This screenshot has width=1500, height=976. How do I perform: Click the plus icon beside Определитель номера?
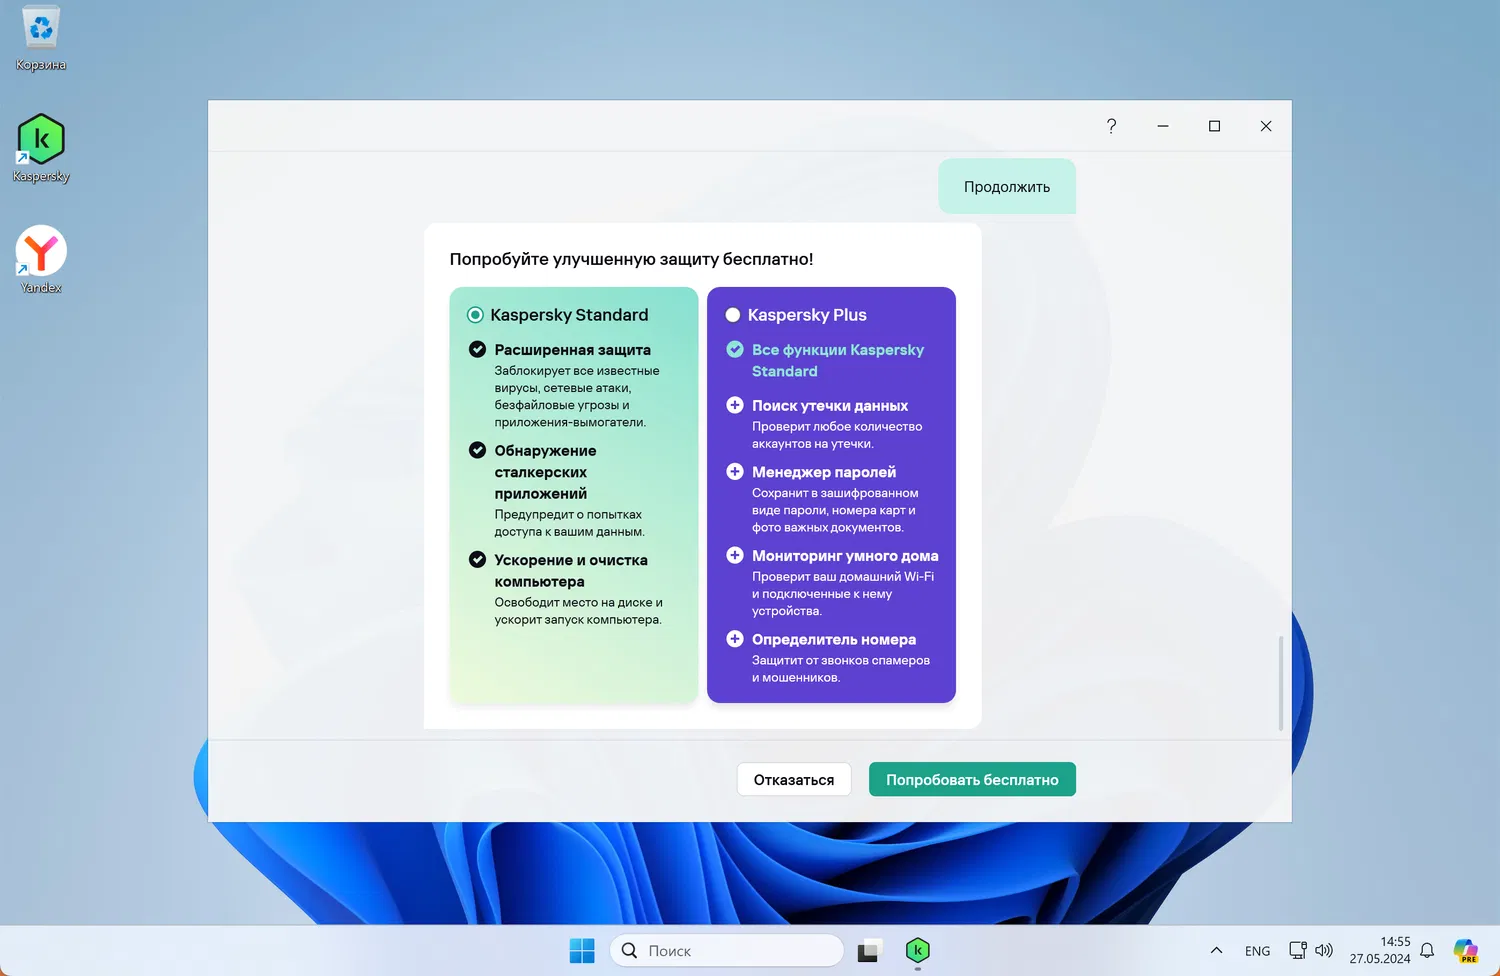[x=735, y=639]
